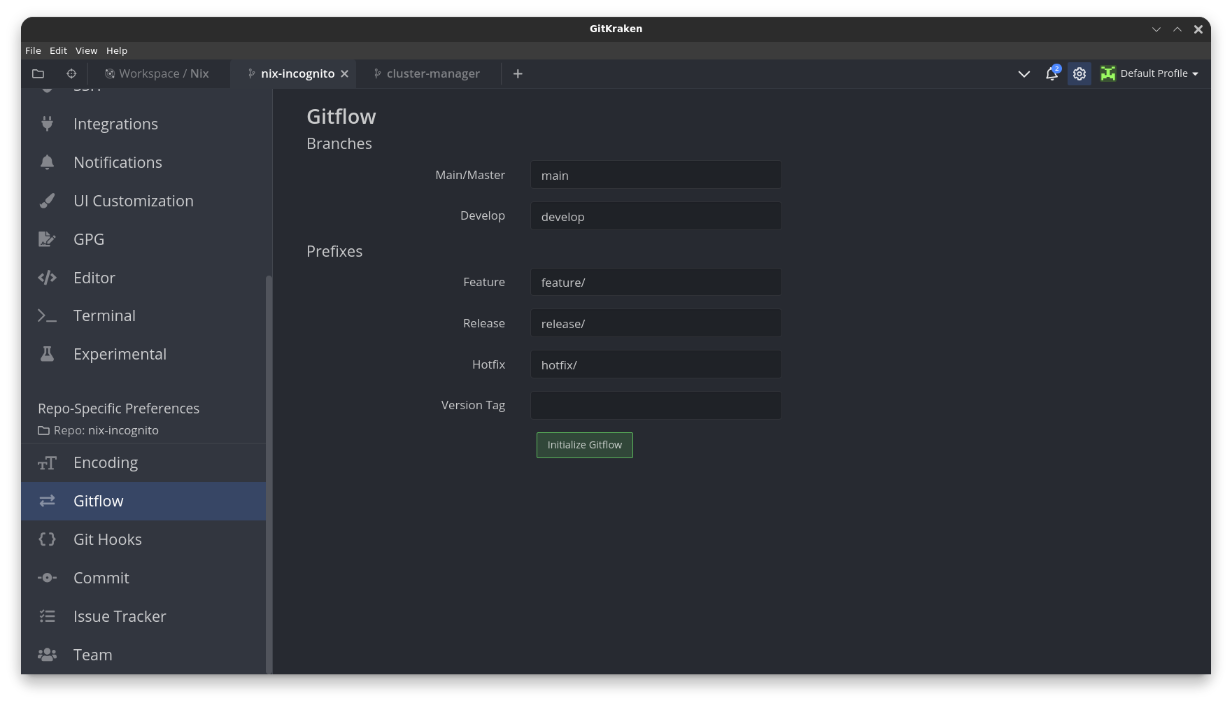
Task: Click the notifications bell with badge
Action: (1051, 73)
